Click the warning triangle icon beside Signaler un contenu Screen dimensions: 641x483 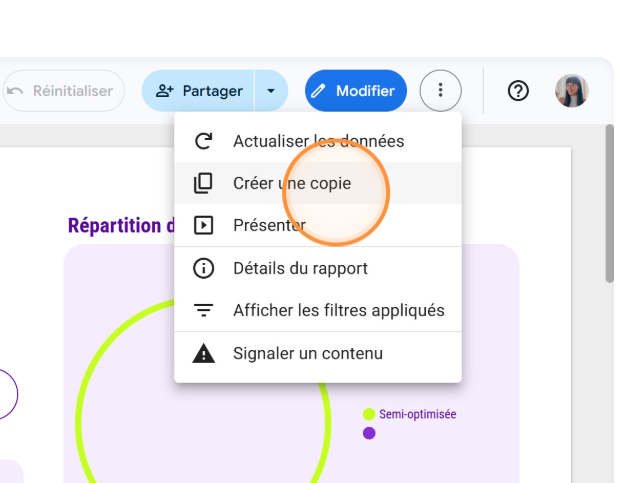pyautogui.click(x=203, y=353)
